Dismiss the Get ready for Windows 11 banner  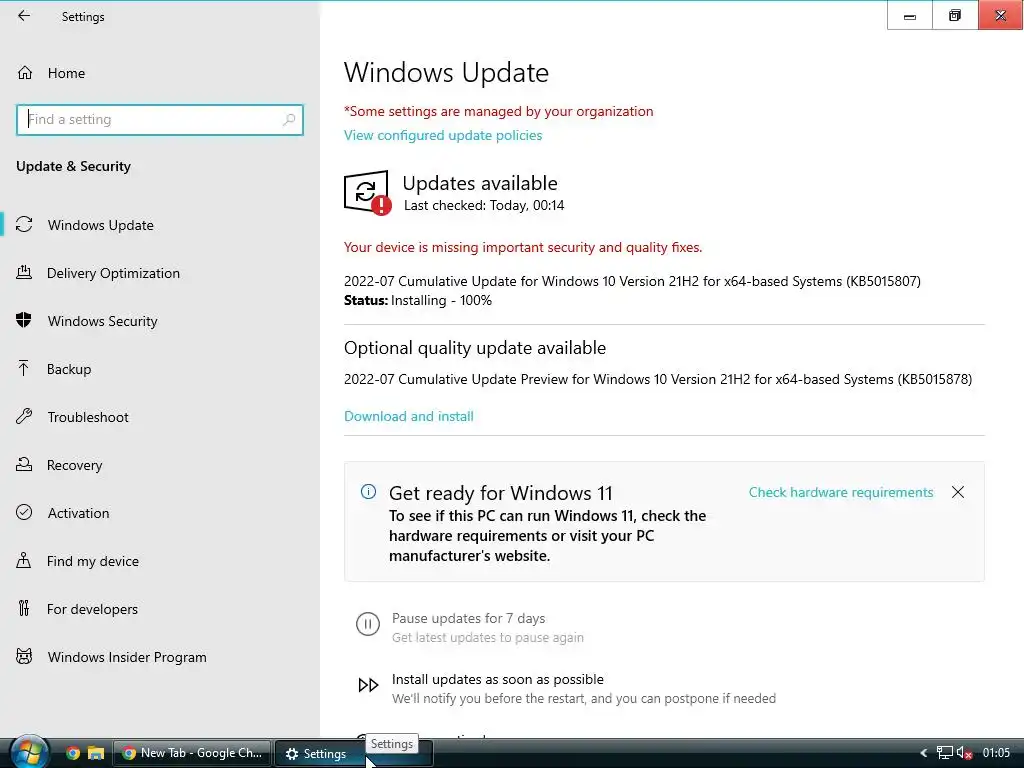click(957, 492)
